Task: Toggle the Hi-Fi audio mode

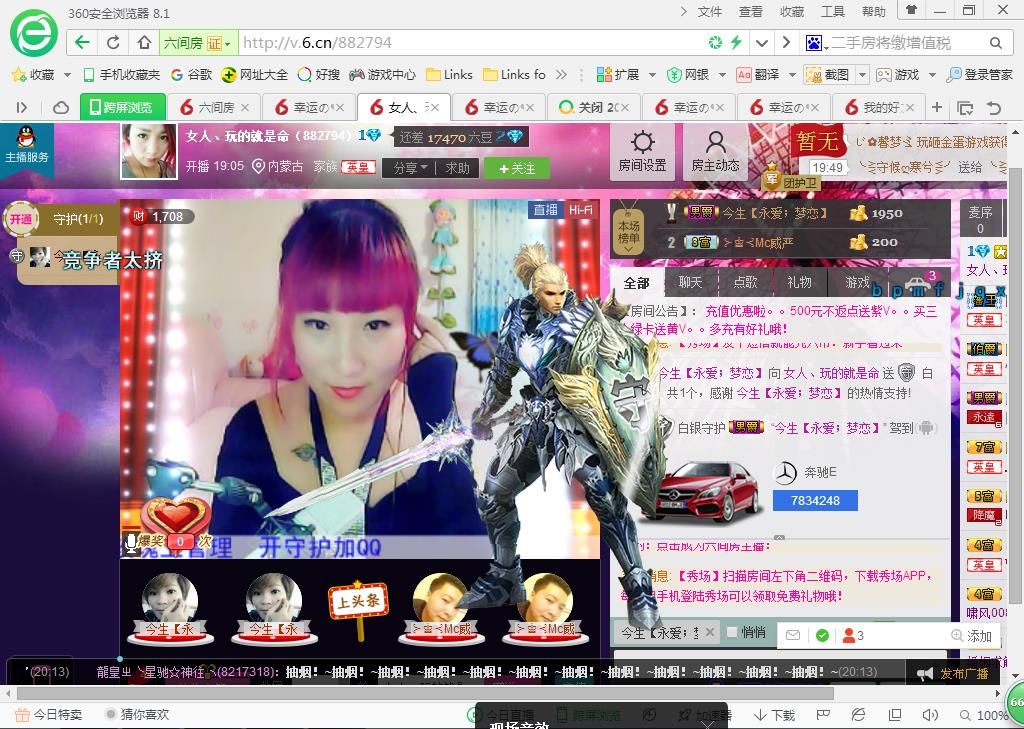Action: tap(581, 209)
